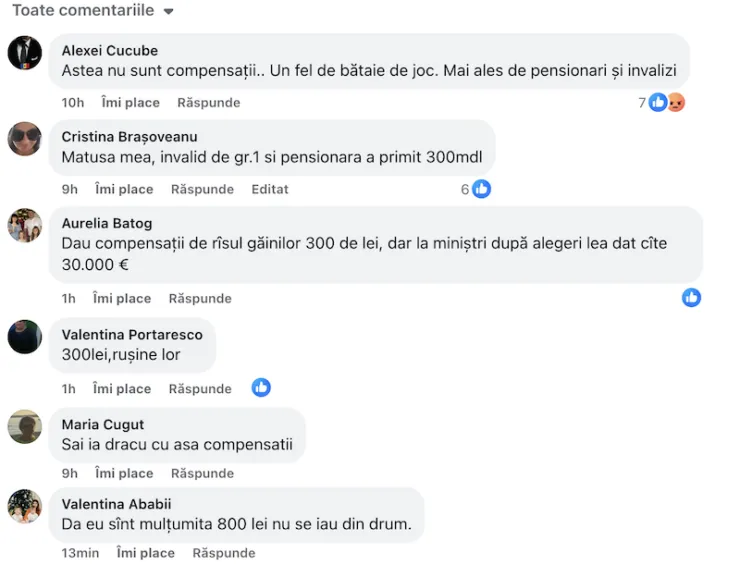This screenshot has width=740, height=565.
Task: Open Aurelia Batog's profile avatar
Action: (25, 225)
